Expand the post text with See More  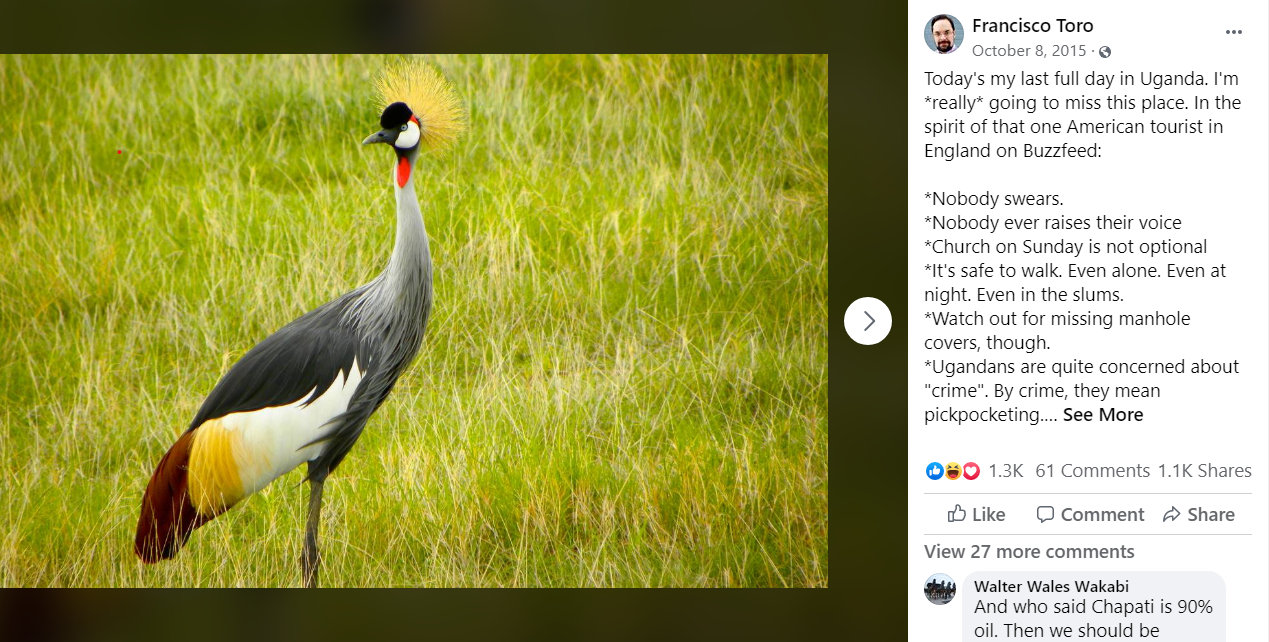1103,415
